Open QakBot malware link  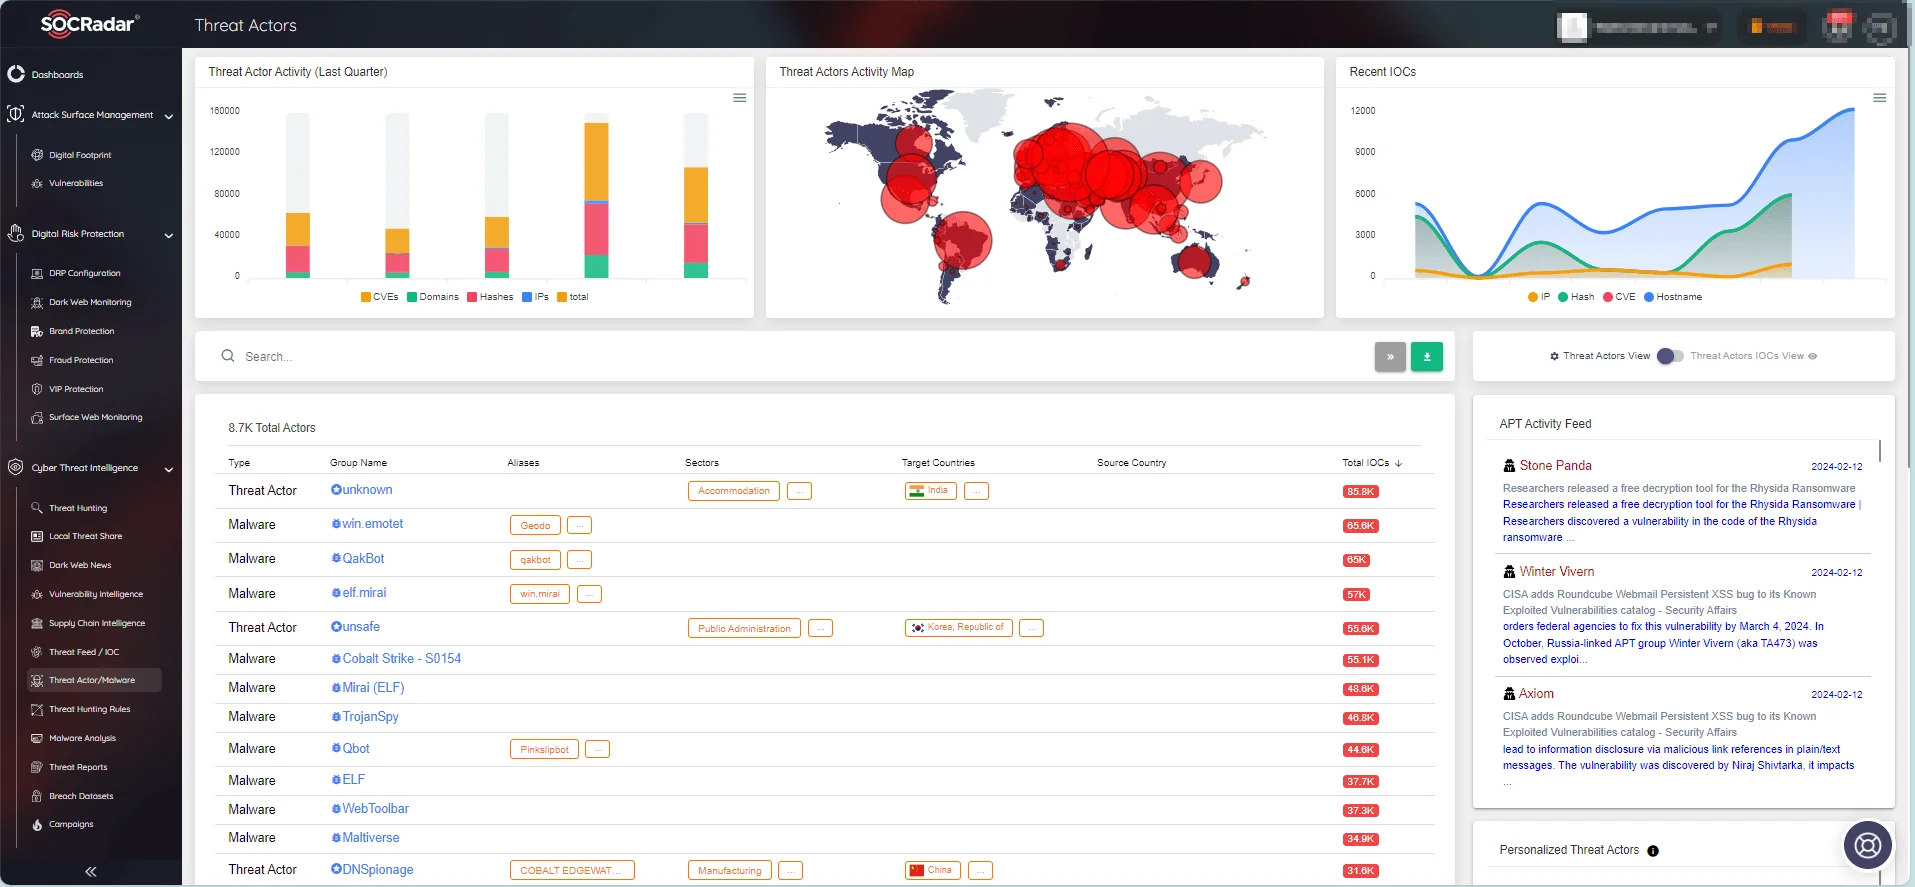363,559
